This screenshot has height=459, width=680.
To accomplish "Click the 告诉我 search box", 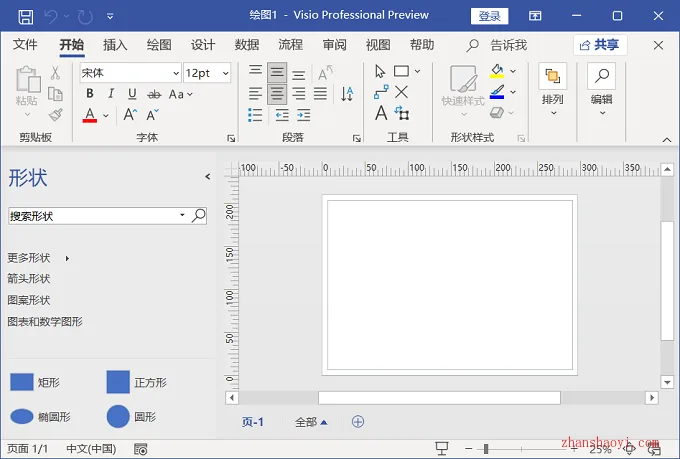I will click(x=497, y=45).
